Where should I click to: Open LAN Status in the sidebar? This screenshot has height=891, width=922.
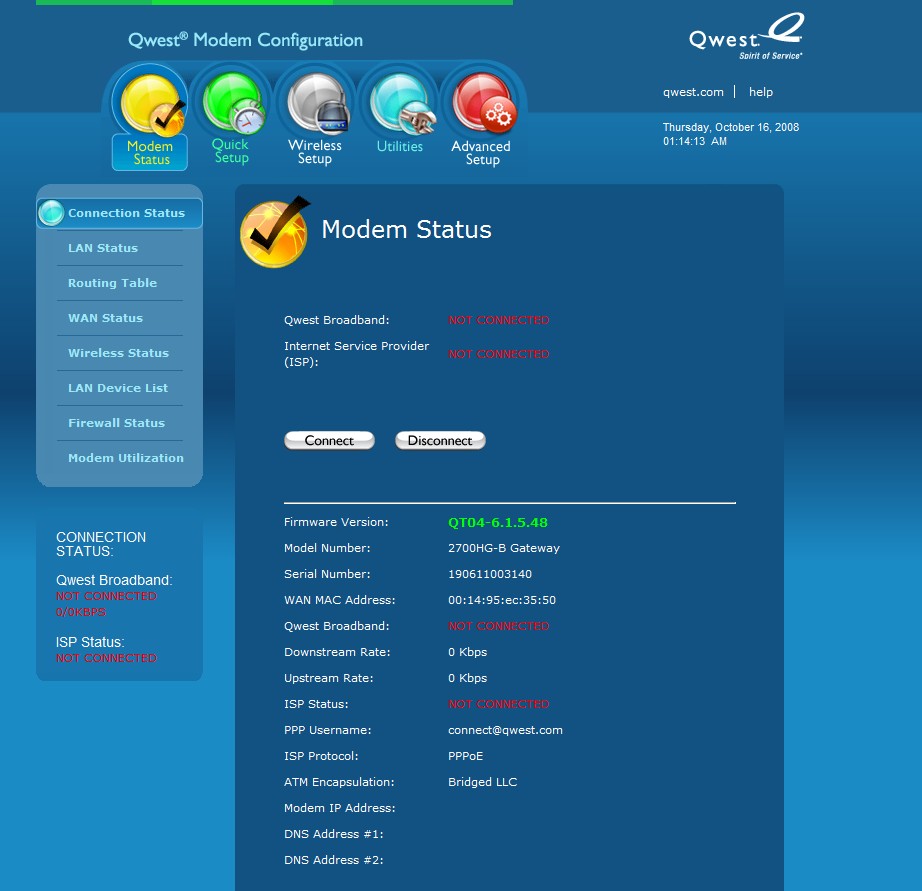pos(103,248)
